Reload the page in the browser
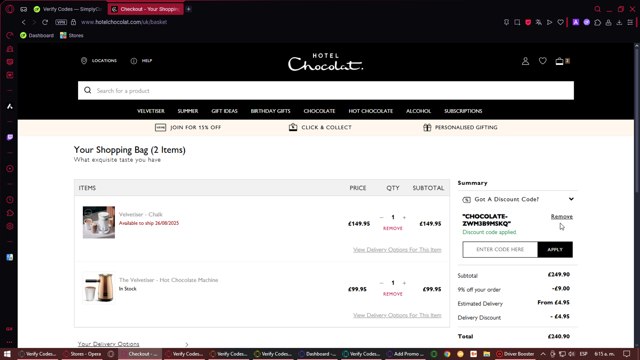Image resolution: width=640 pixels, height=360 pixels. [45, 22]
